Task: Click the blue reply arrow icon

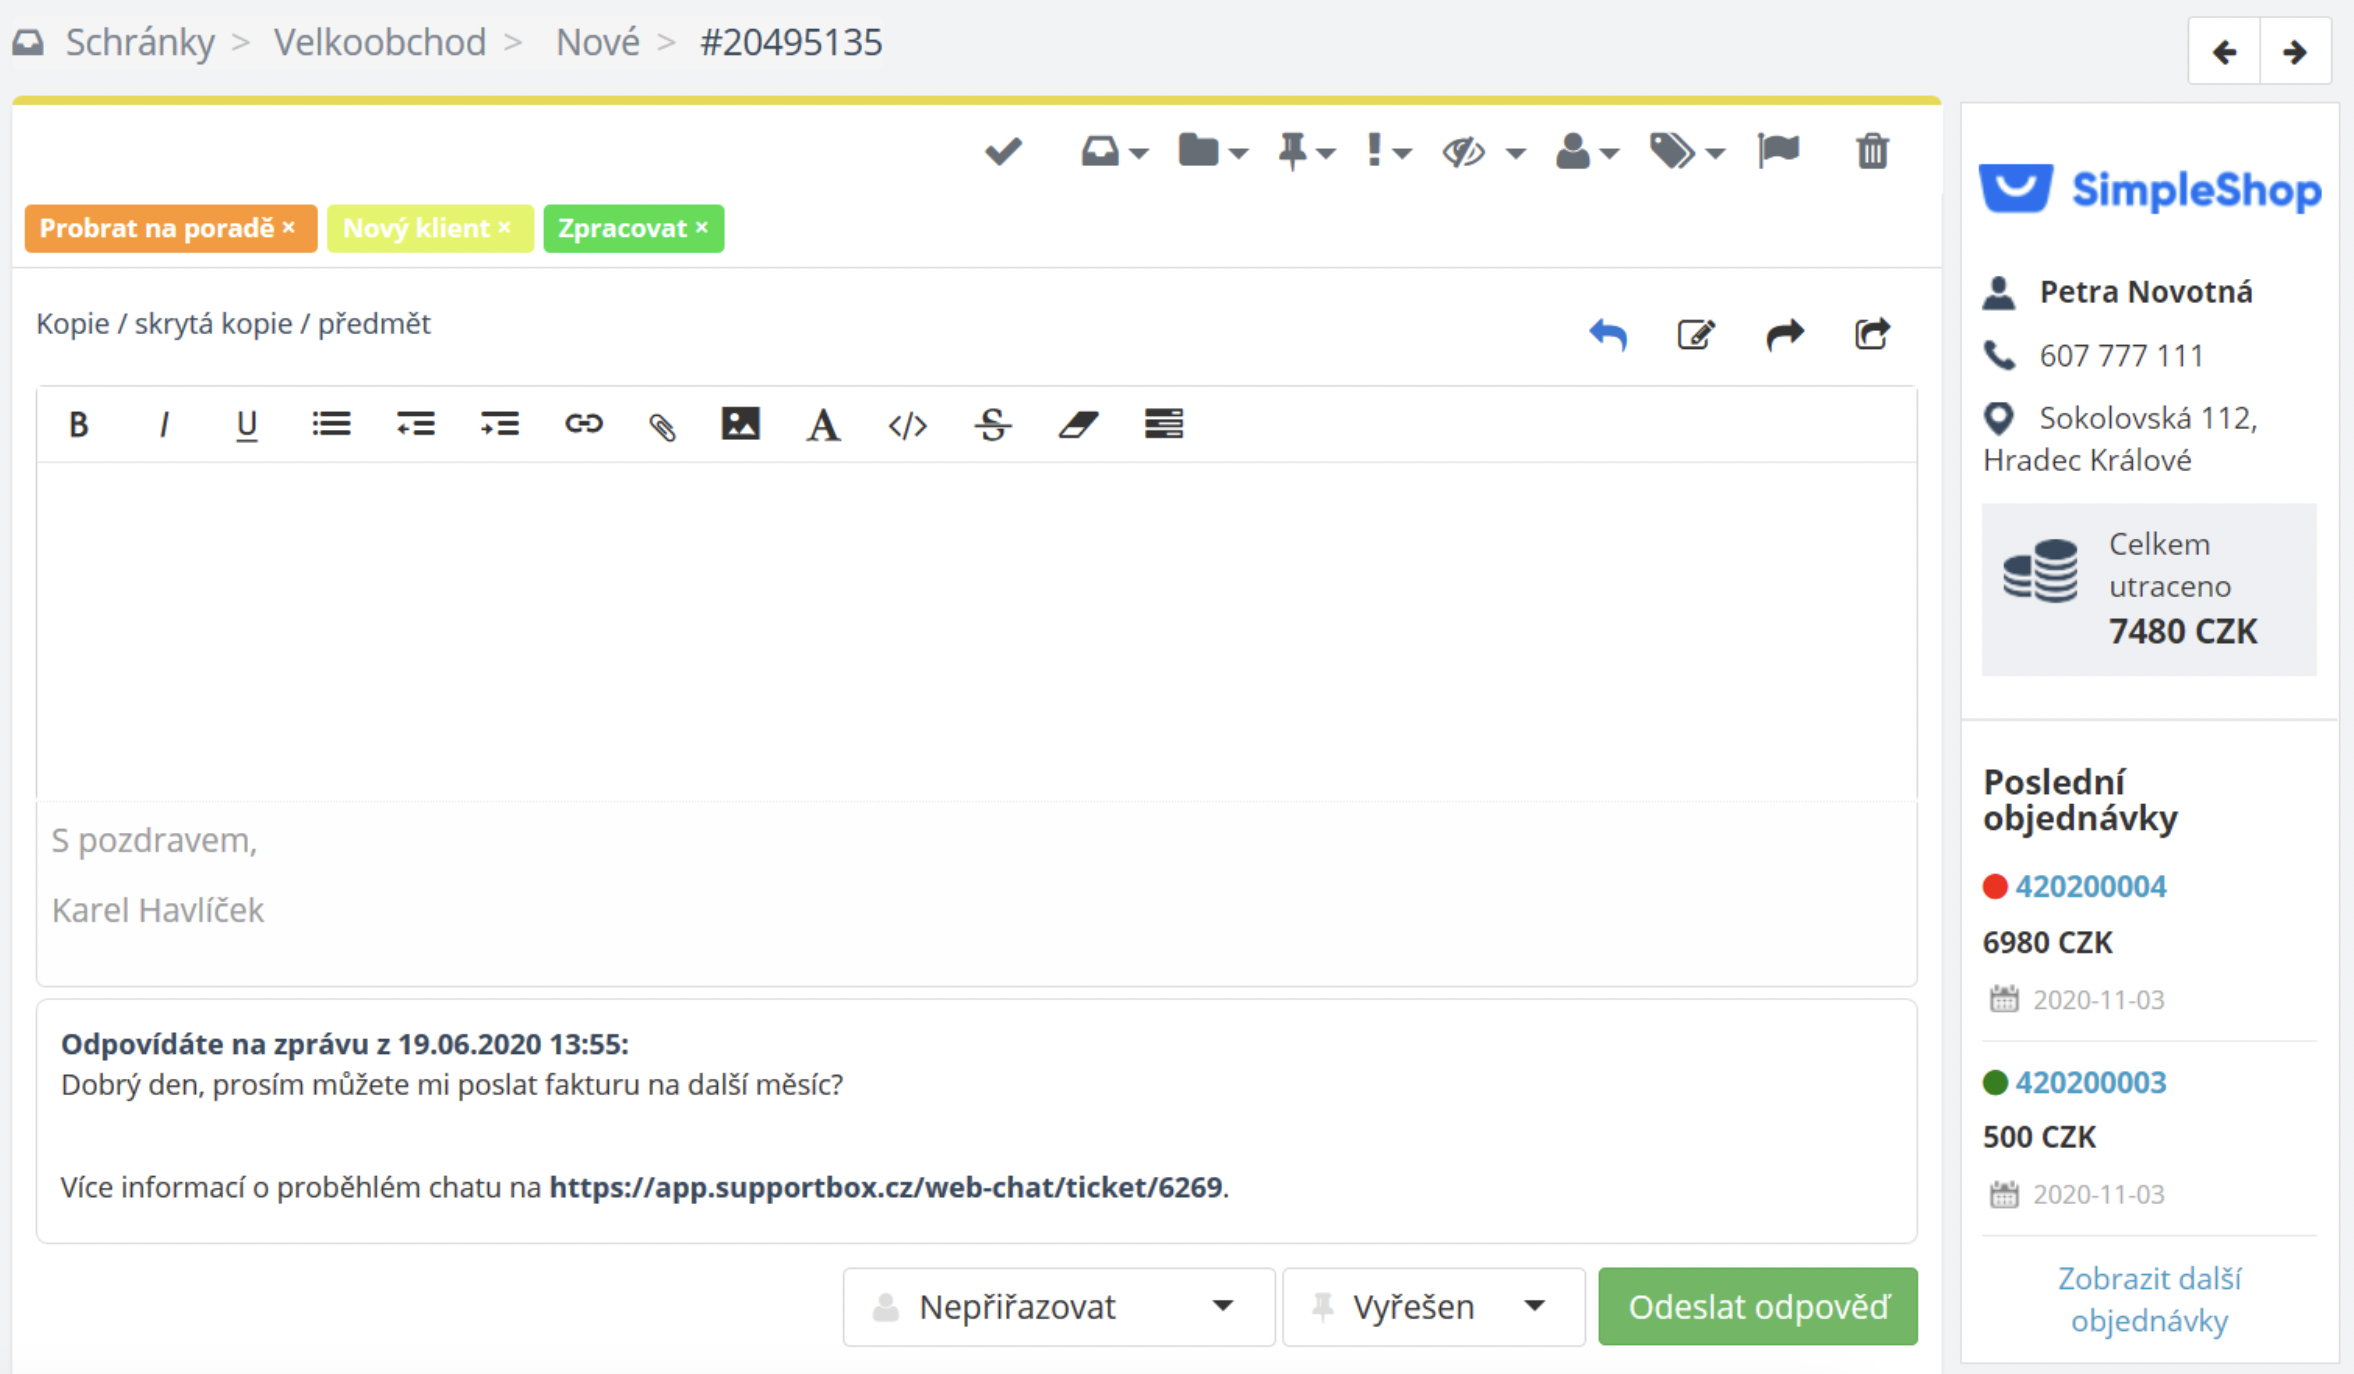Action: click(x=1608, y=334)
